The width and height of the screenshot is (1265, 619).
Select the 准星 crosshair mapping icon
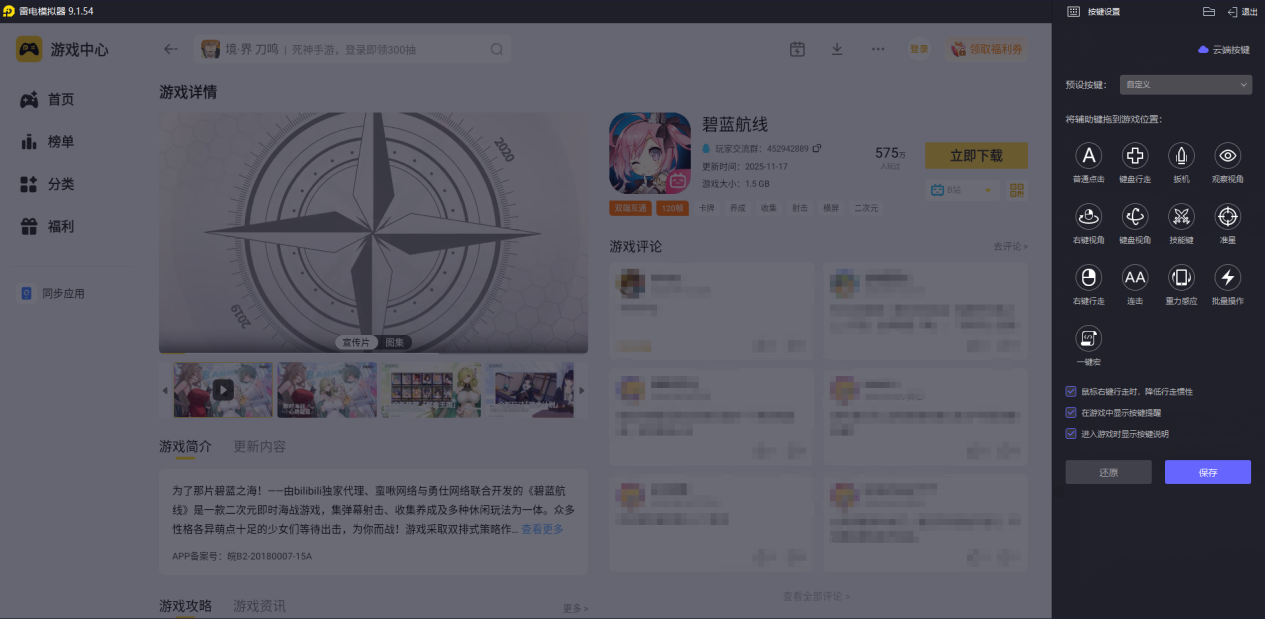[x=1227, y=217]
